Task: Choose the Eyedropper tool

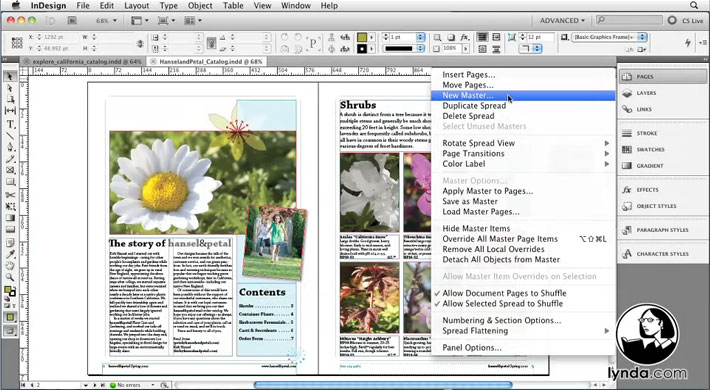Action: pyautogui.click(x=10, y=254)
